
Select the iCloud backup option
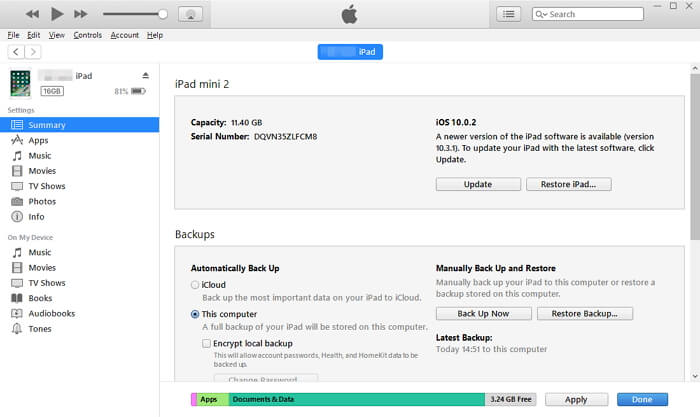tap(195, 285)
